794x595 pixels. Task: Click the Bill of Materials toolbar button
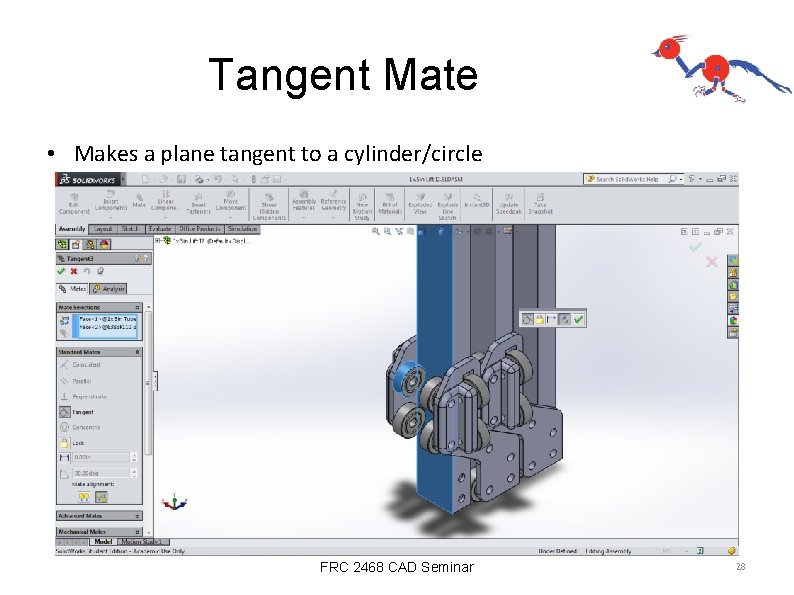click(x=390, y=204)
